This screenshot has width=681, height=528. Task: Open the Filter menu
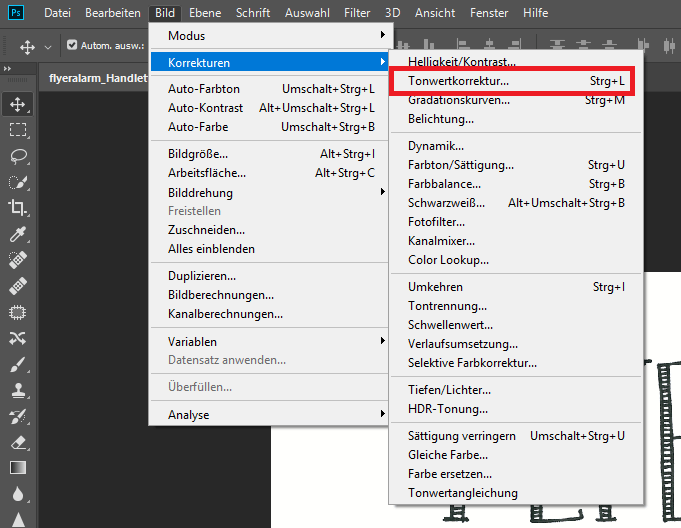coord(356,13)
